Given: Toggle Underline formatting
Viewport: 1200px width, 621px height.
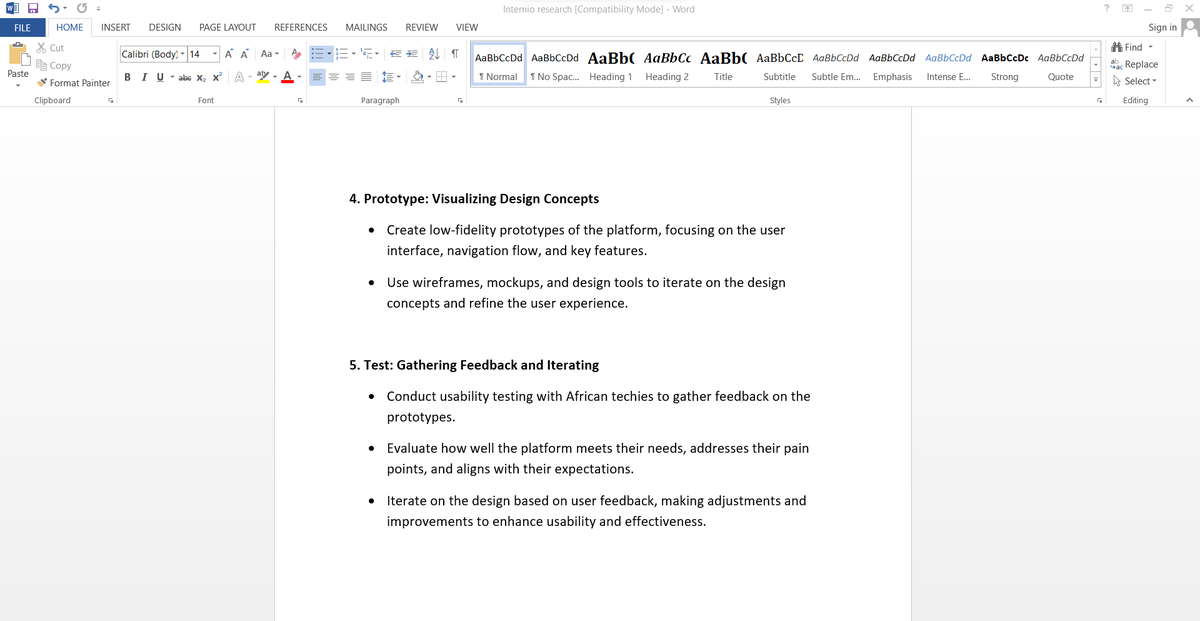Looking at the screenshot, I should tap(158, 77).
